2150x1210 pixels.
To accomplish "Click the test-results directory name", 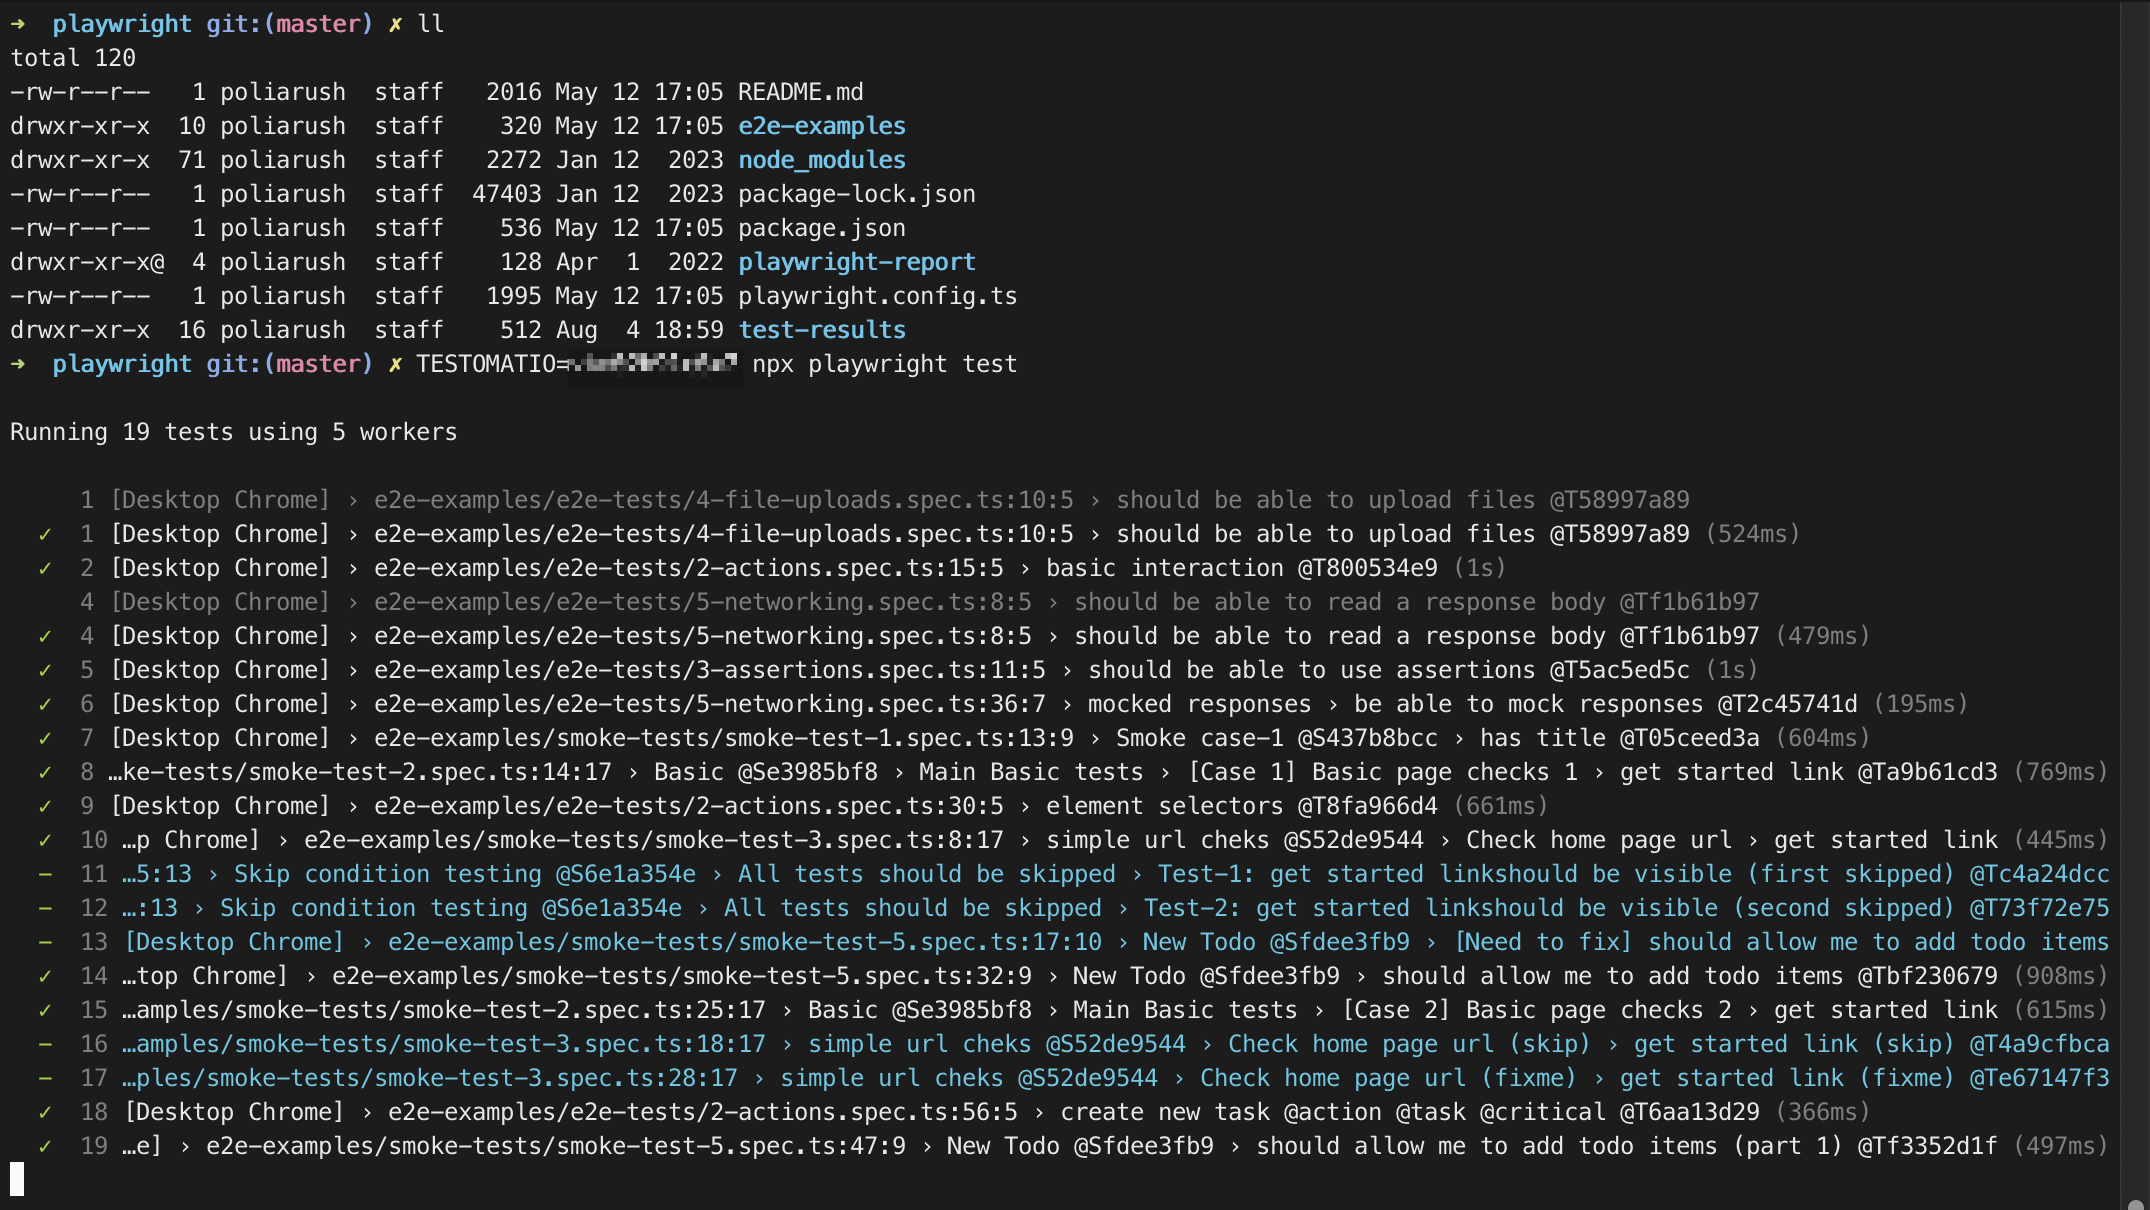I will coord(821,330).
